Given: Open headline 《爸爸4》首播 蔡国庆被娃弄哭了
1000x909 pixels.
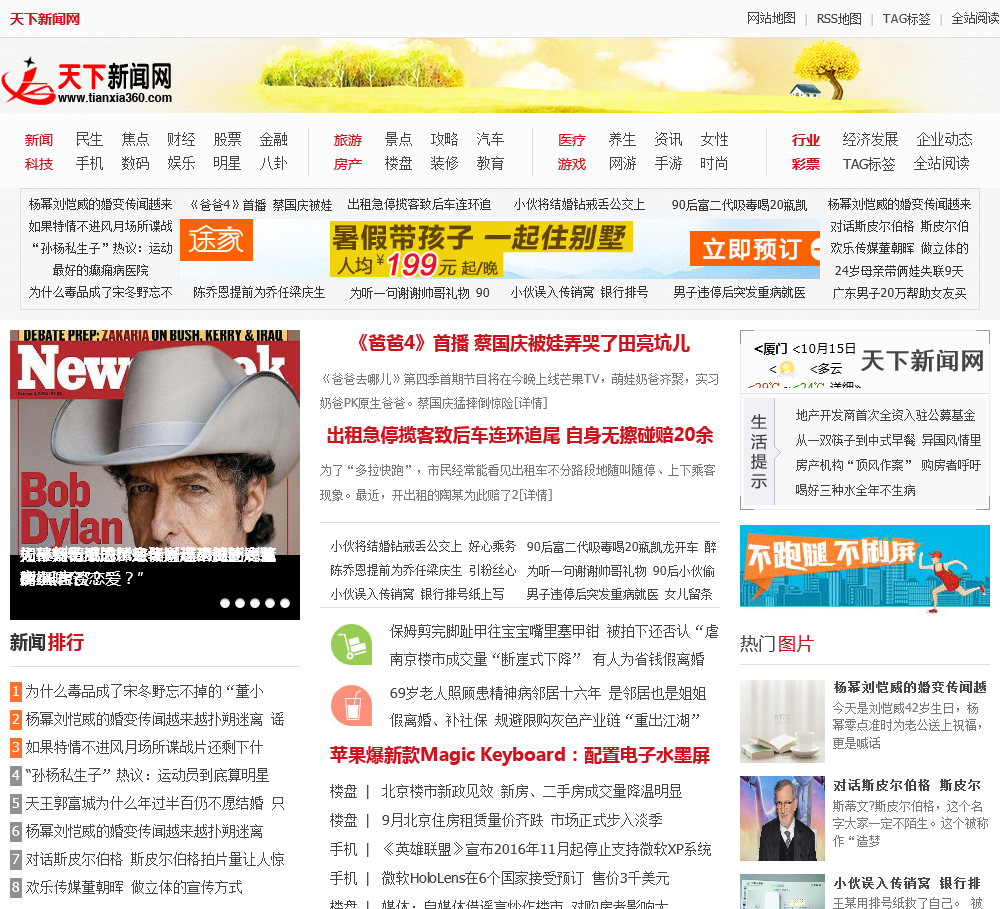Looking at the screenshot, I should tap(522, 343).
